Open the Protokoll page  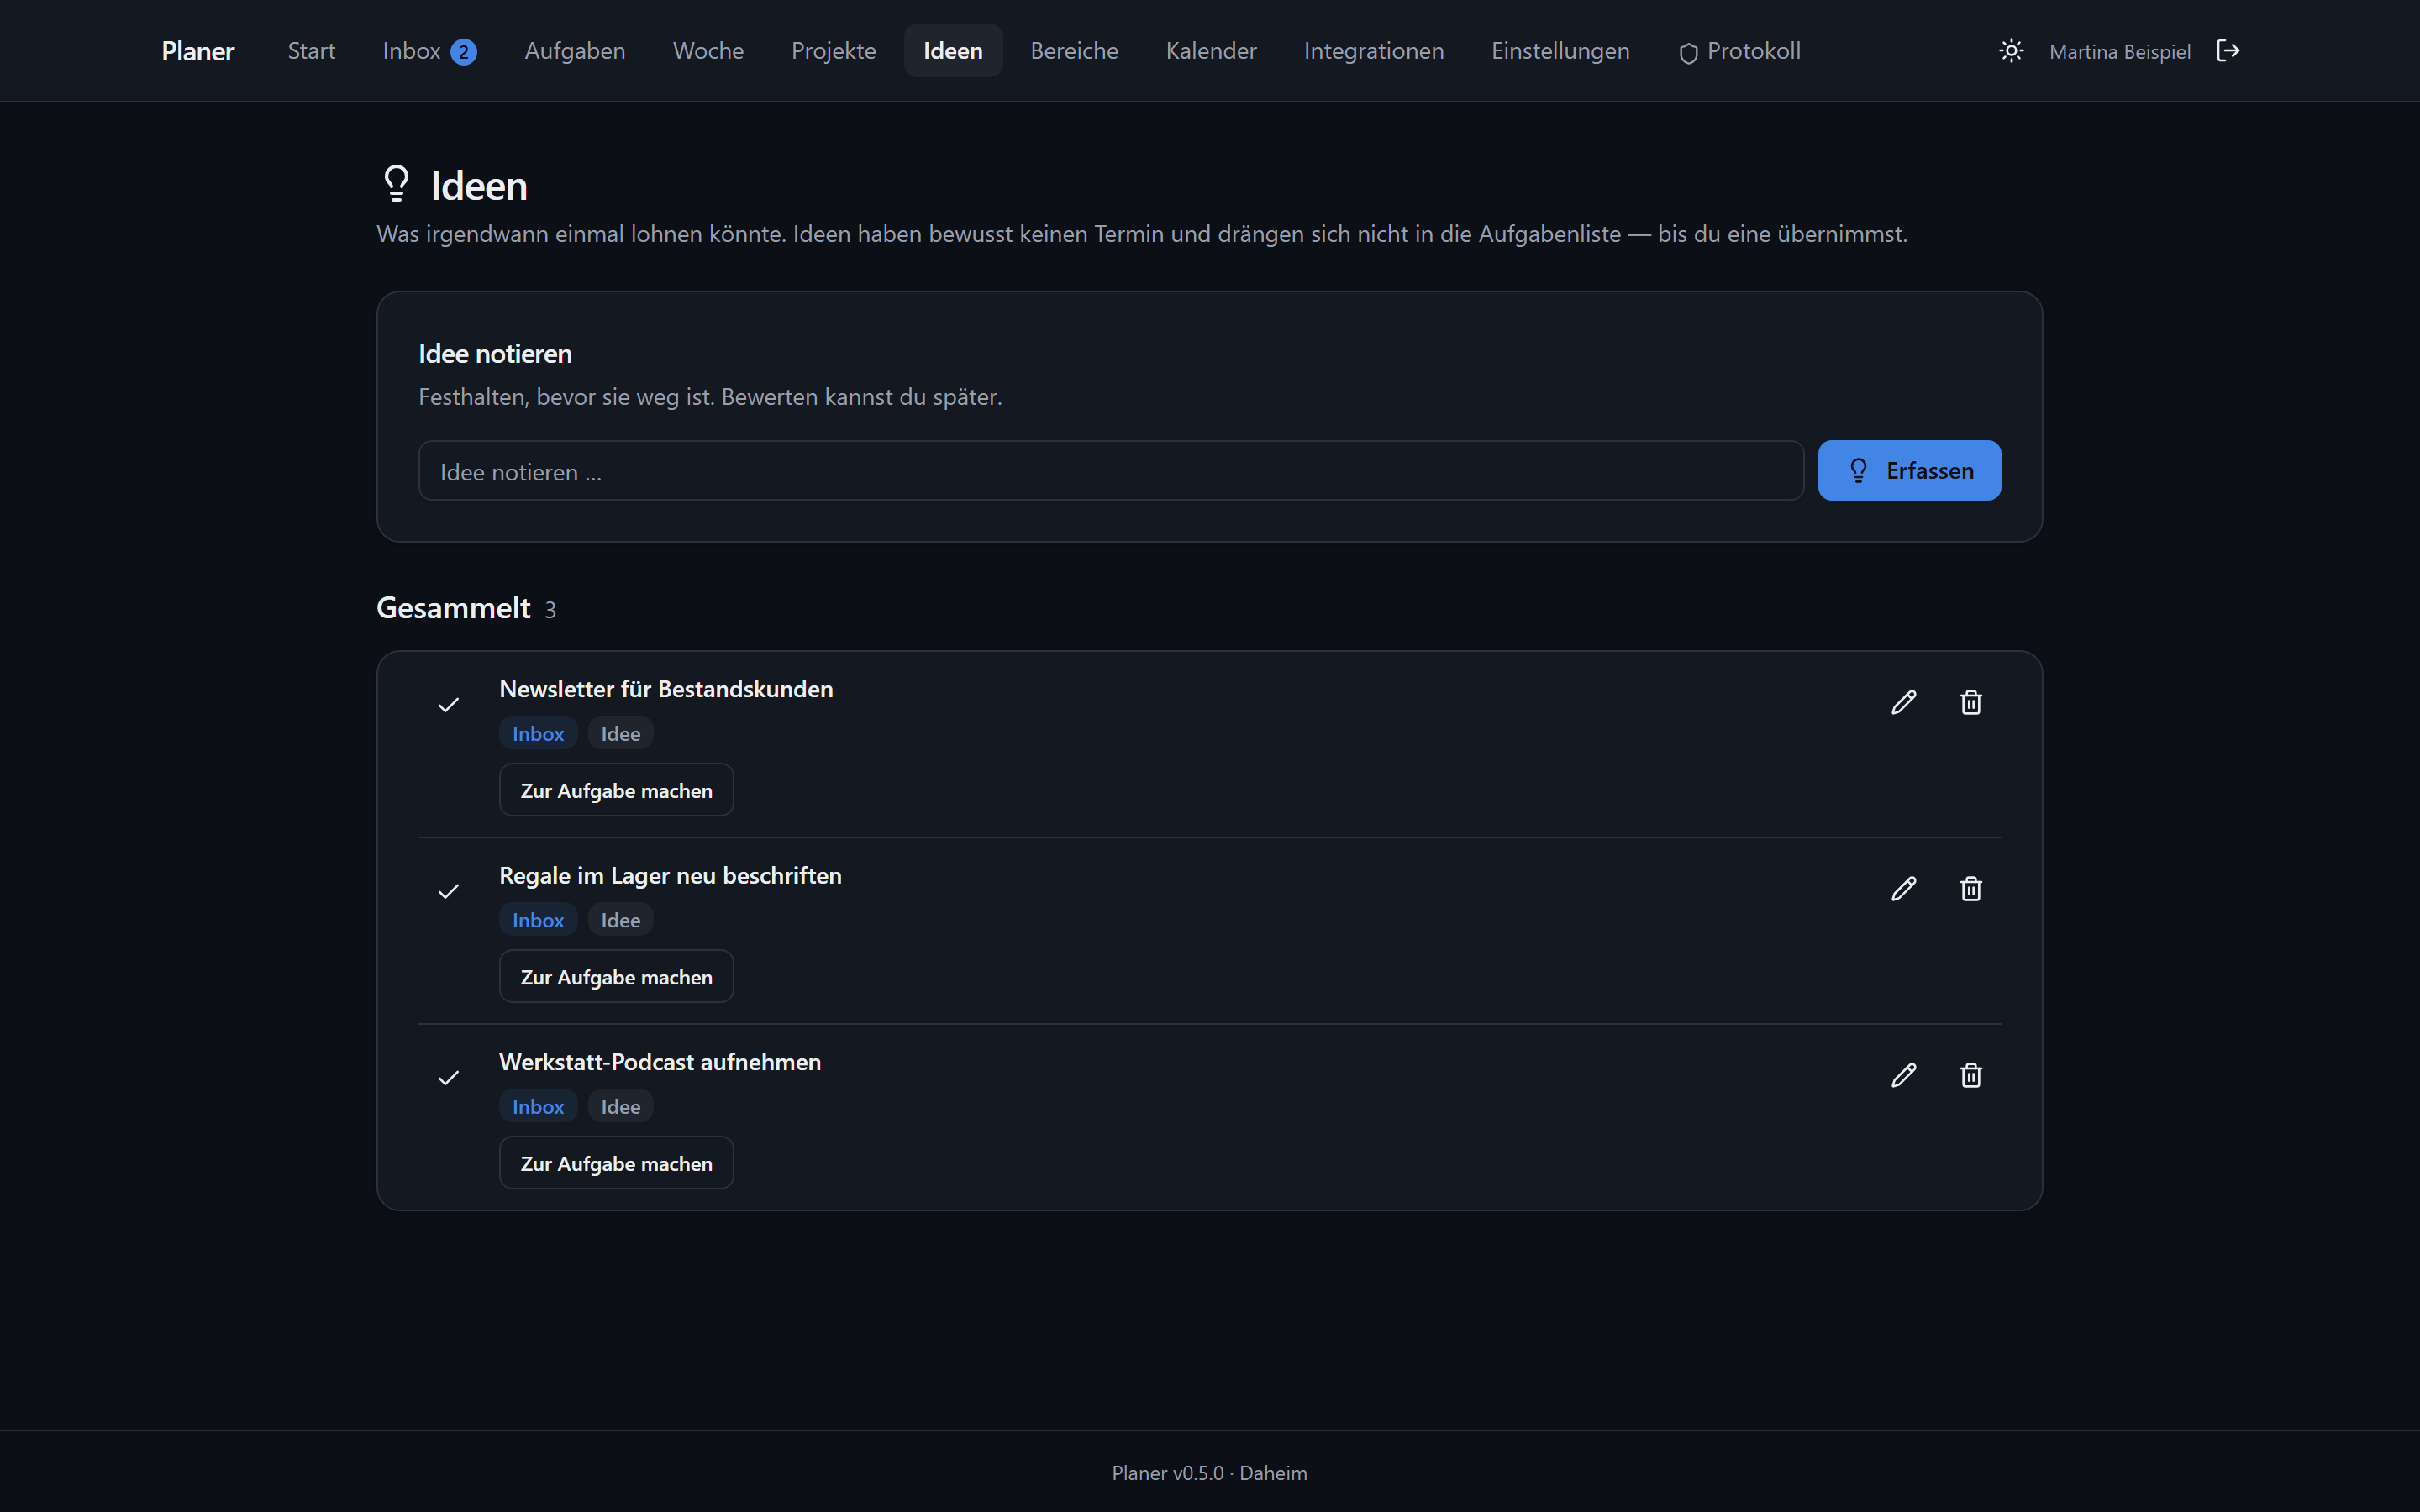click(x=1740, y=51)
